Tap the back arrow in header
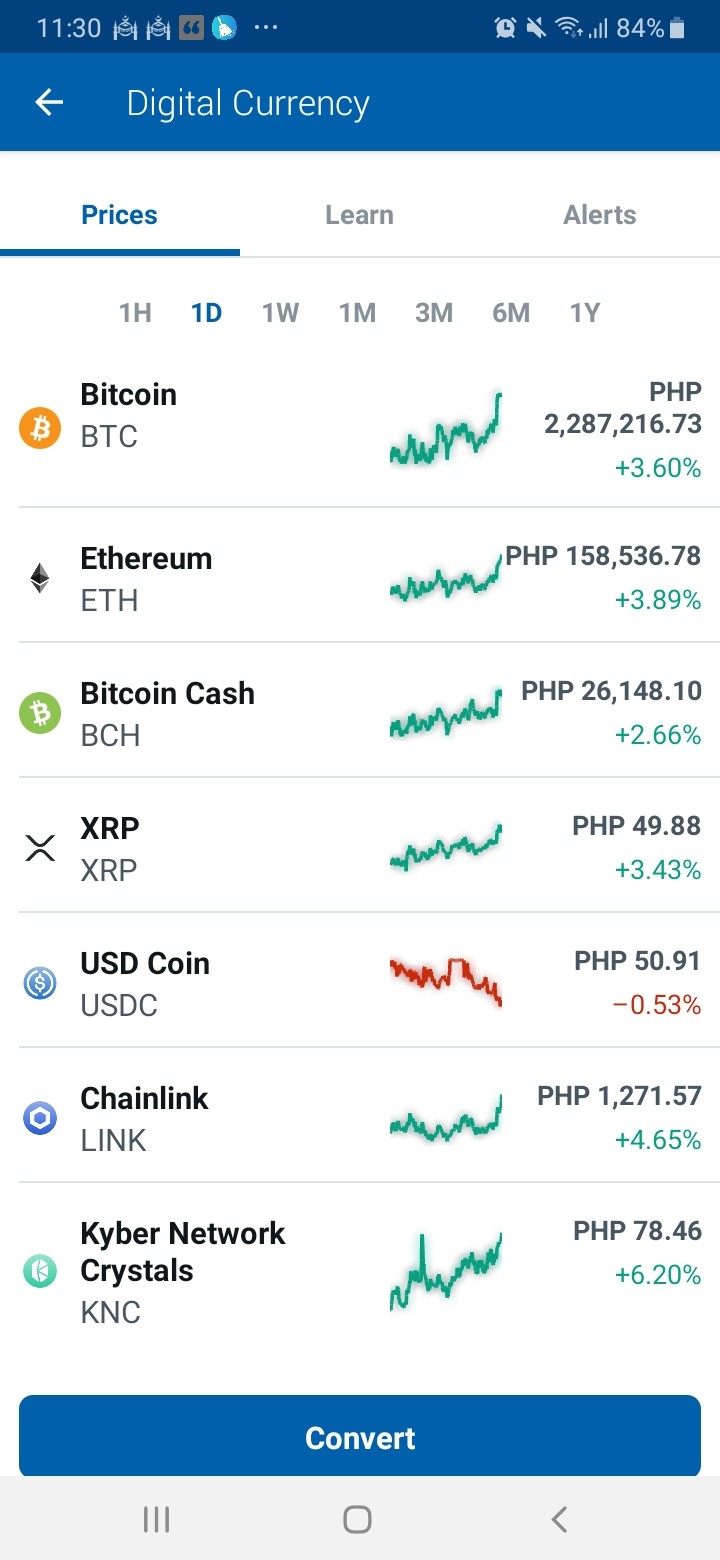Viewport: 720px width, 1560px height. click(49, 102)
